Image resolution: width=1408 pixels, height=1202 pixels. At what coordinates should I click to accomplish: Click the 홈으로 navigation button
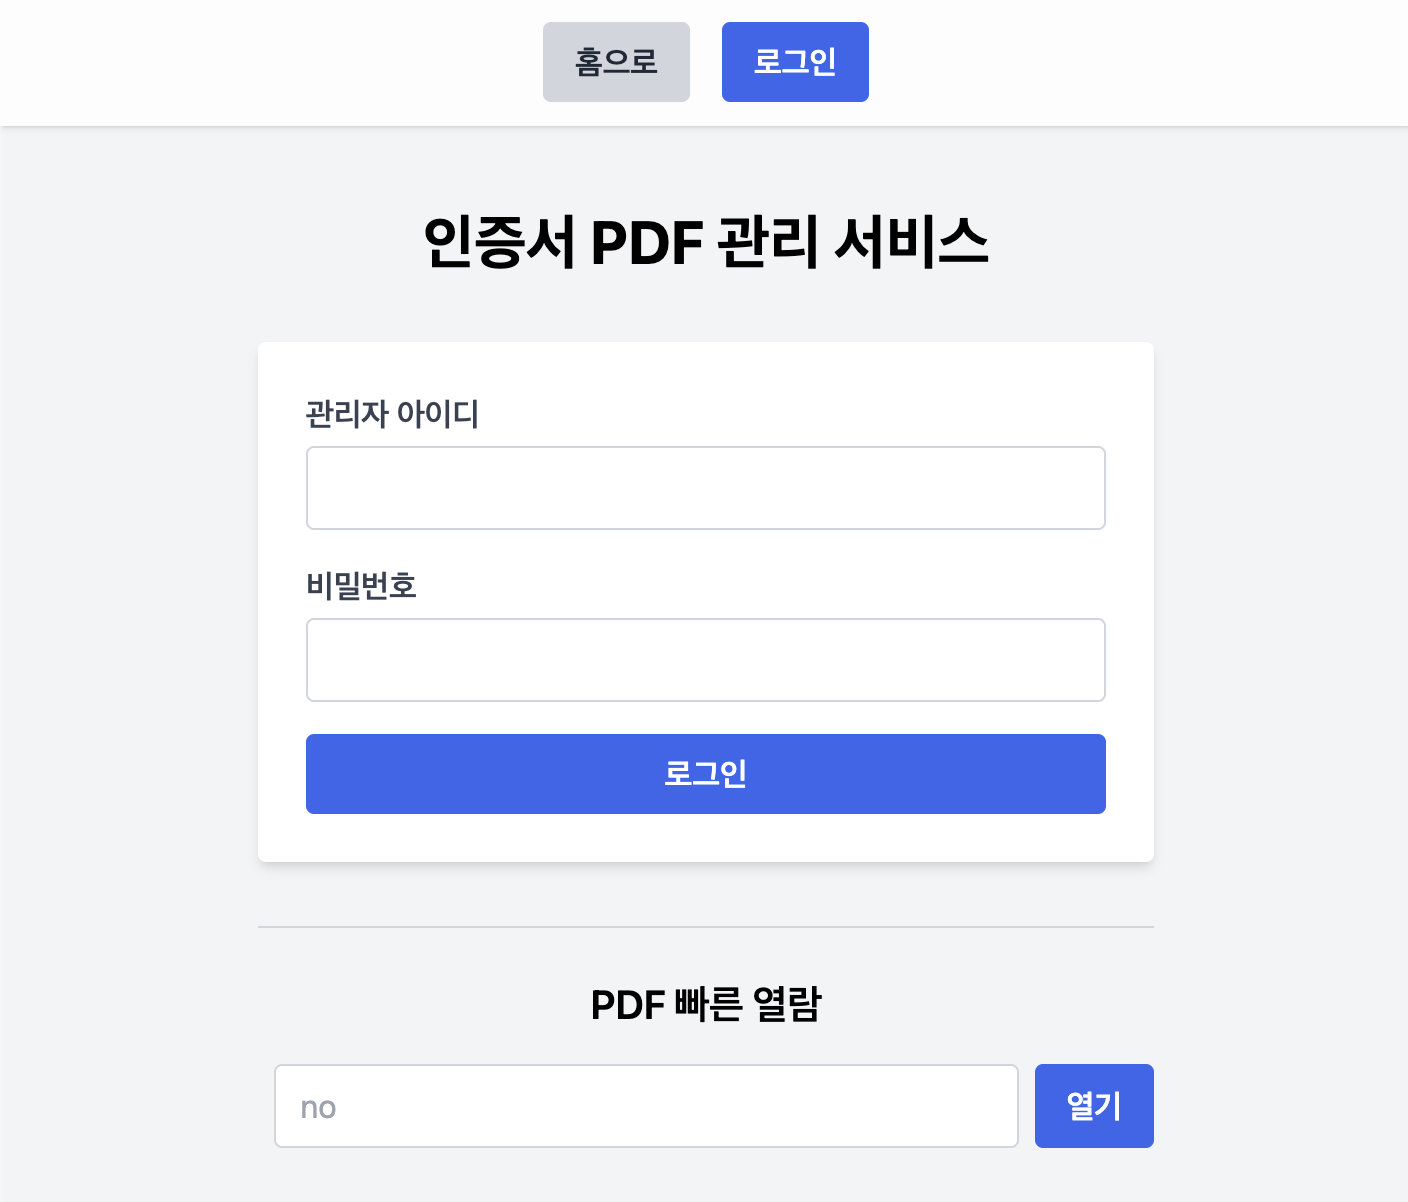[616, 62]
